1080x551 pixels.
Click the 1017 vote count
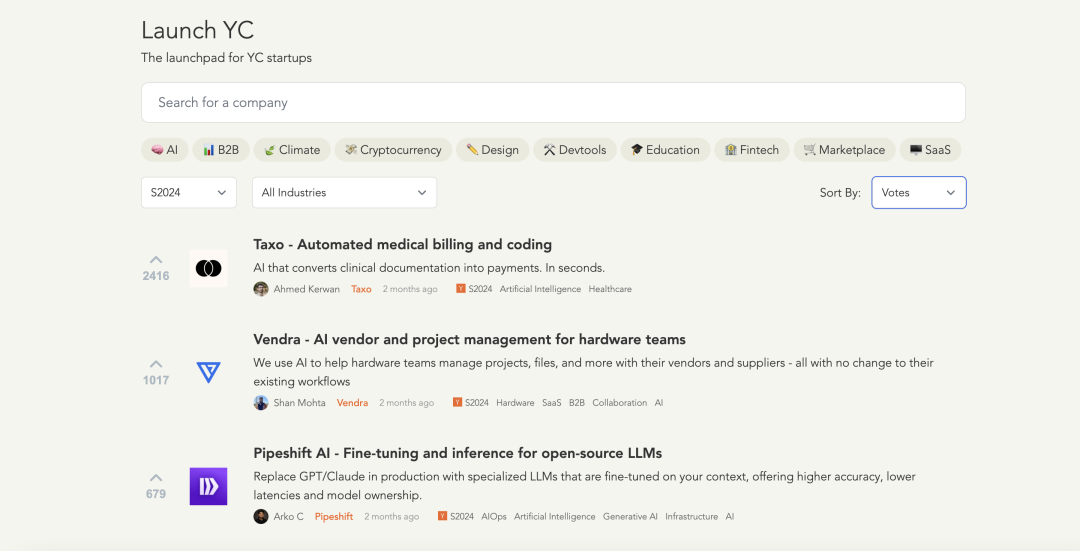[156, 380]
